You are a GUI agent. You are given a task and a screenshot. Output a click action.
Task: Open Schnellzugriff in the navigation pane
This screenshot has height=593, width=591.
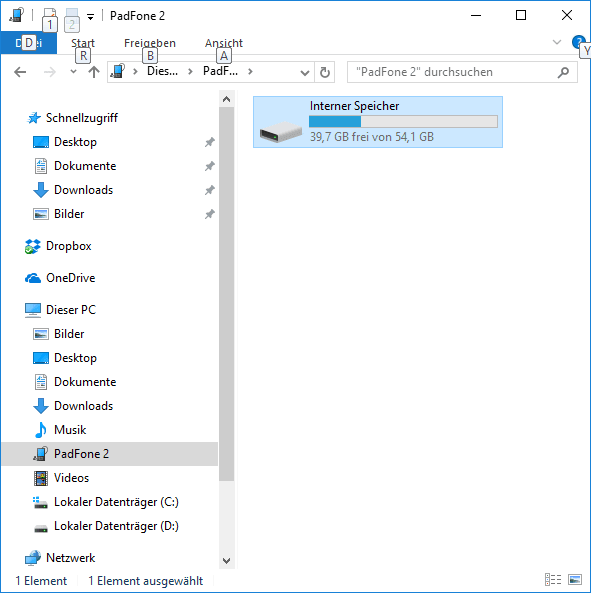pyautogui.click(x=82, y=118)
